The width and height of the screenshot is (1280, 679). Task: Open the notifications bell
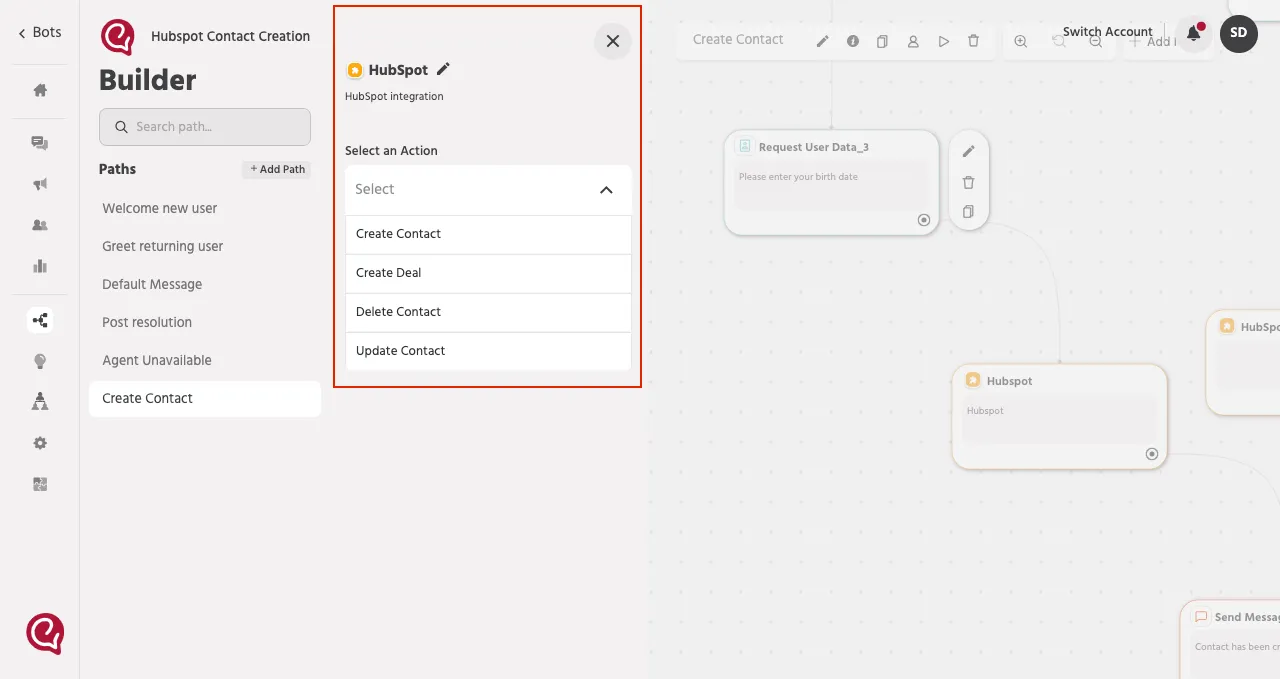(x=1194, y=33)
